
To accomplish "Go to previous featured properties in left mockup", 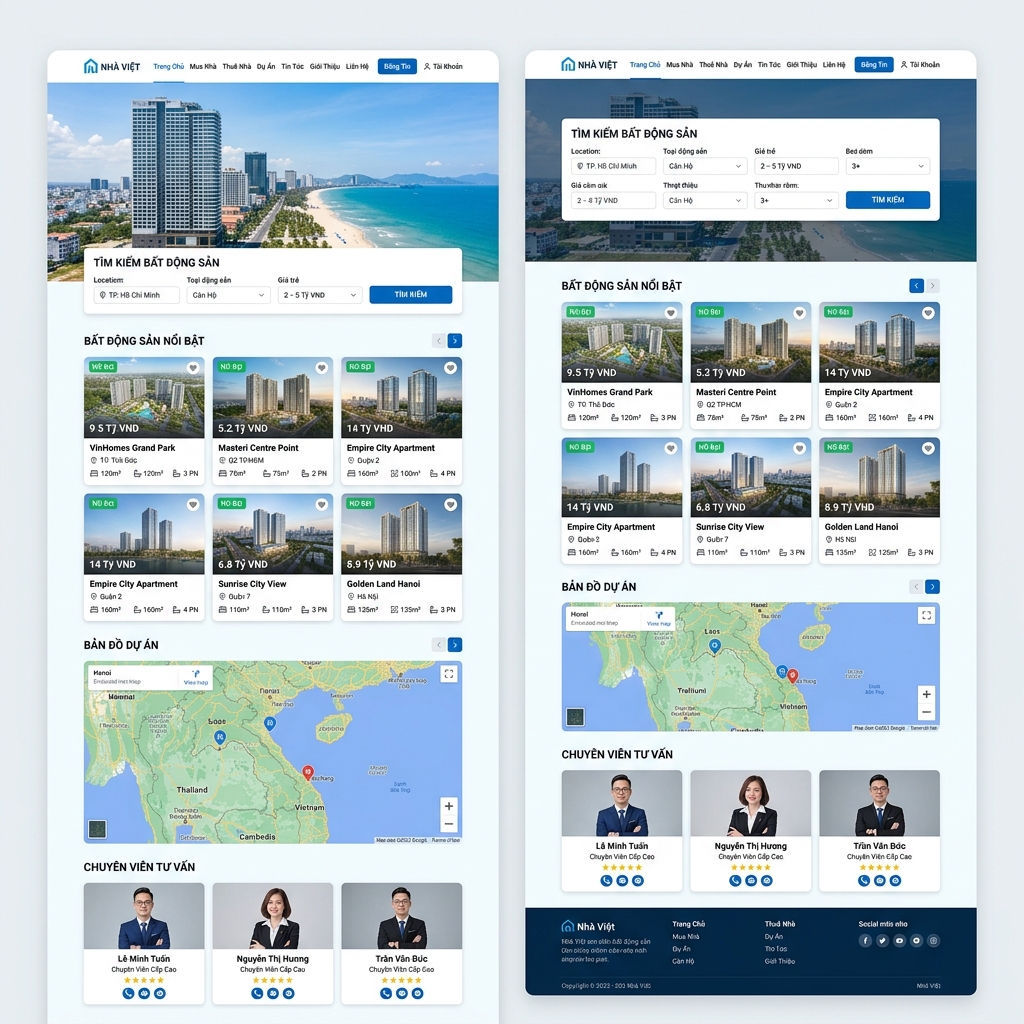I will point(439,340).
